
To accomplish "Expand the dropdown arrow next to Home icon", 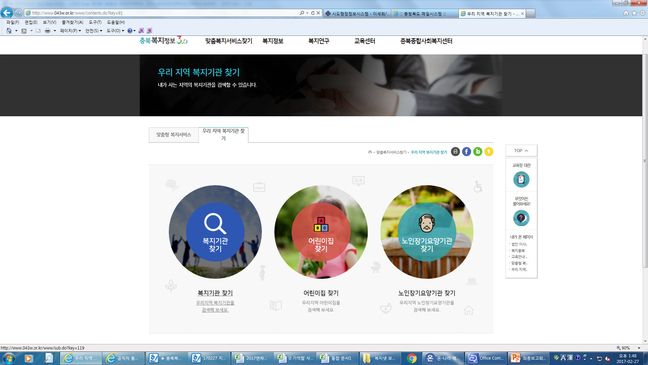I will [16, 31].
